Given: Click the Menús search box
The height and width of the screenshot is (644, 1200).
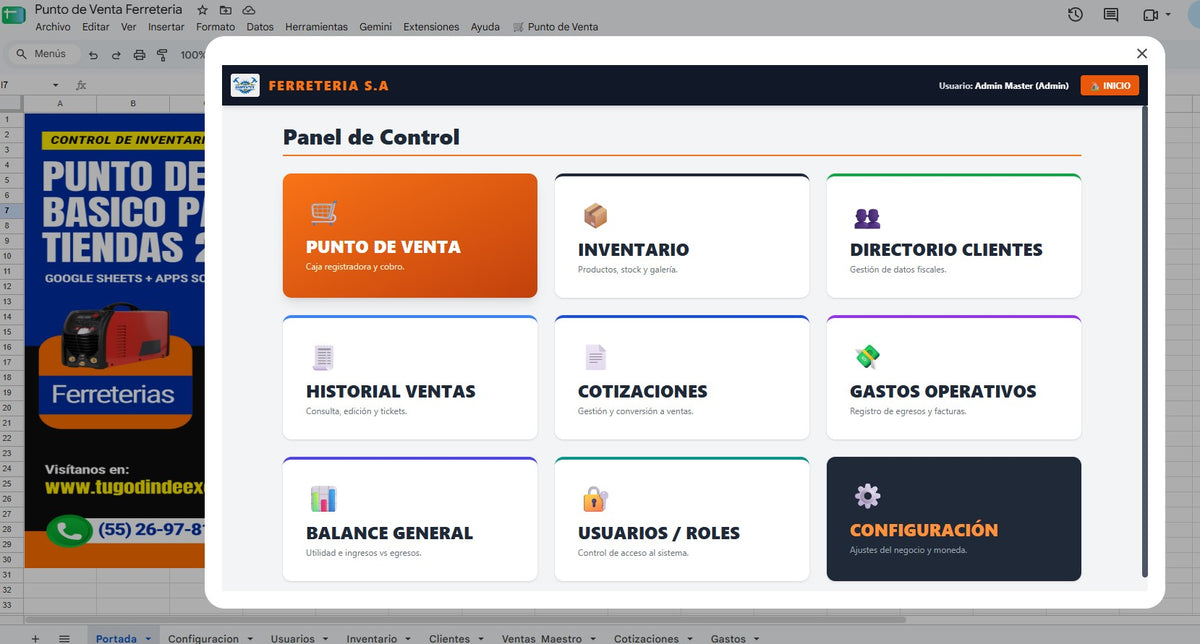Looking at the screenshot, I should click(43, 54).
